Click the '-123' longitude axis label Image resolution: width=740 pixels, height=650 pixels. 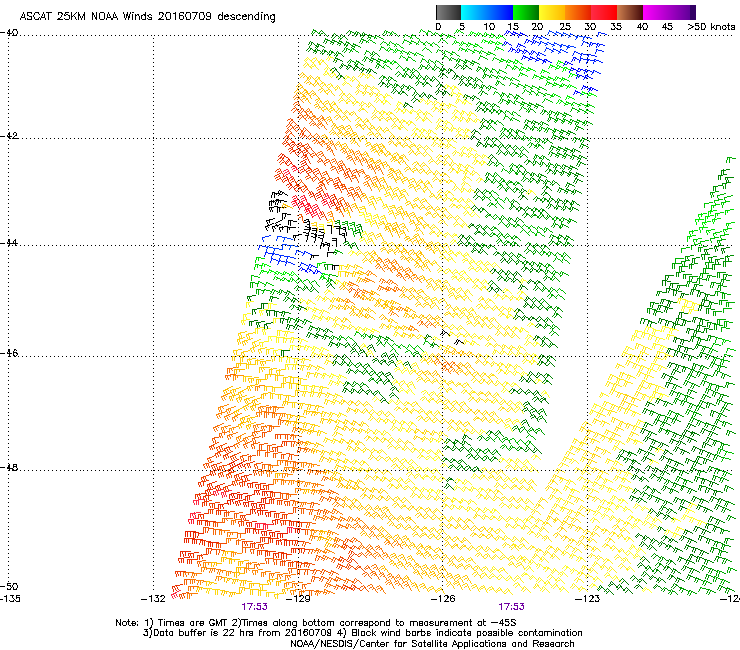(587, 599)
